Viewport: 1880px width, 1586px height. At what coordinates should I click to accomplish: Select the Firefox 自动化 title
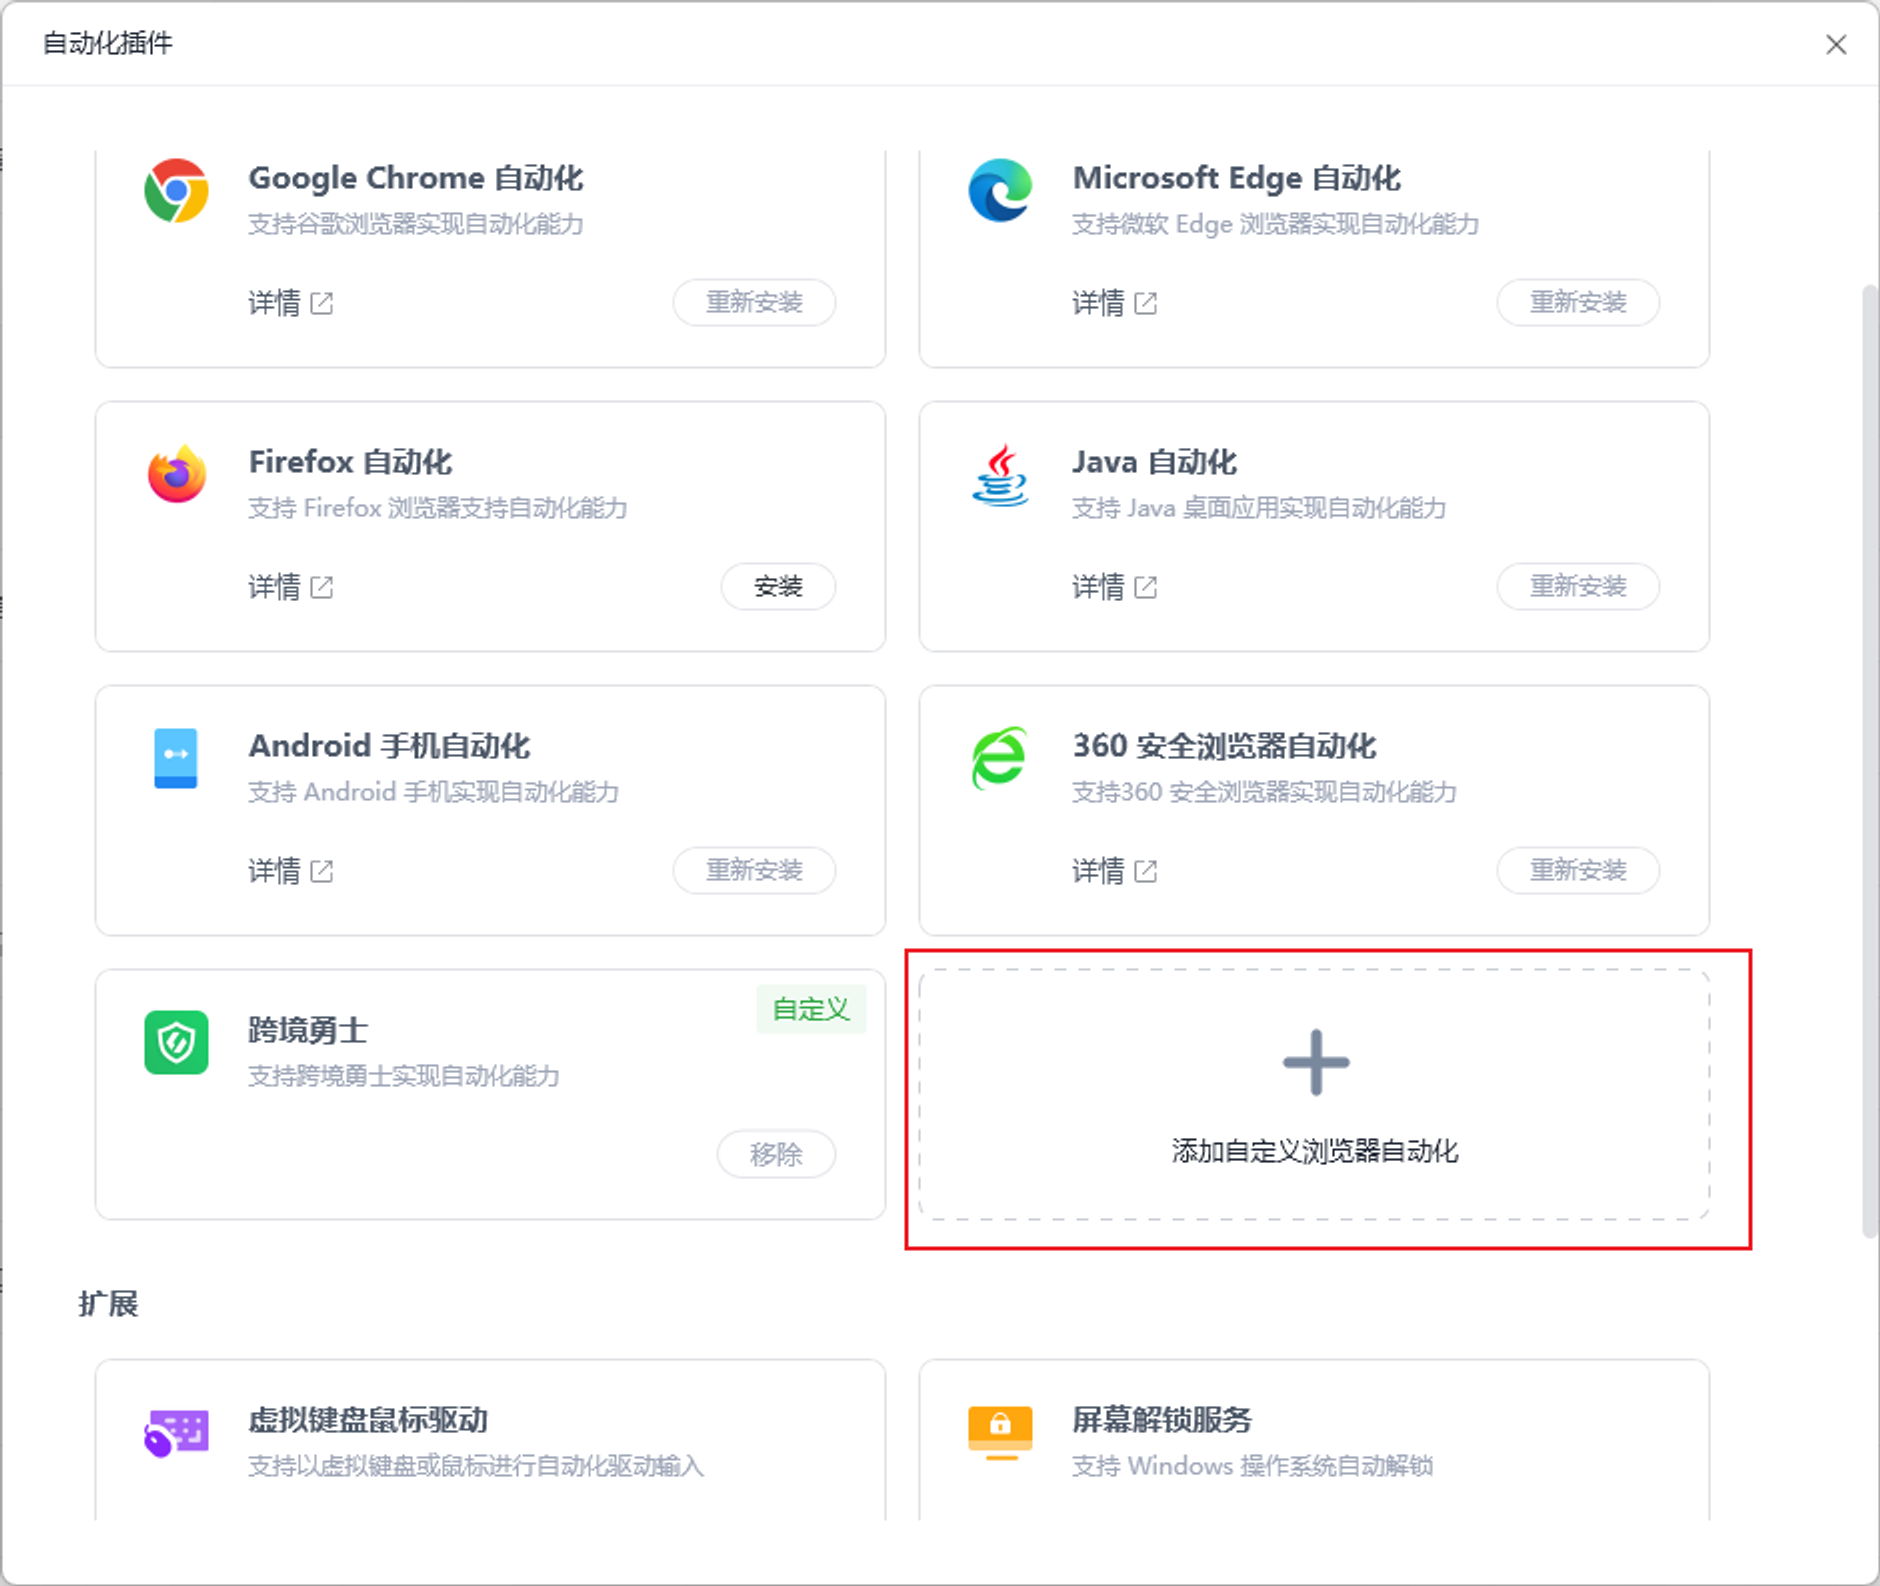[351, 462]
